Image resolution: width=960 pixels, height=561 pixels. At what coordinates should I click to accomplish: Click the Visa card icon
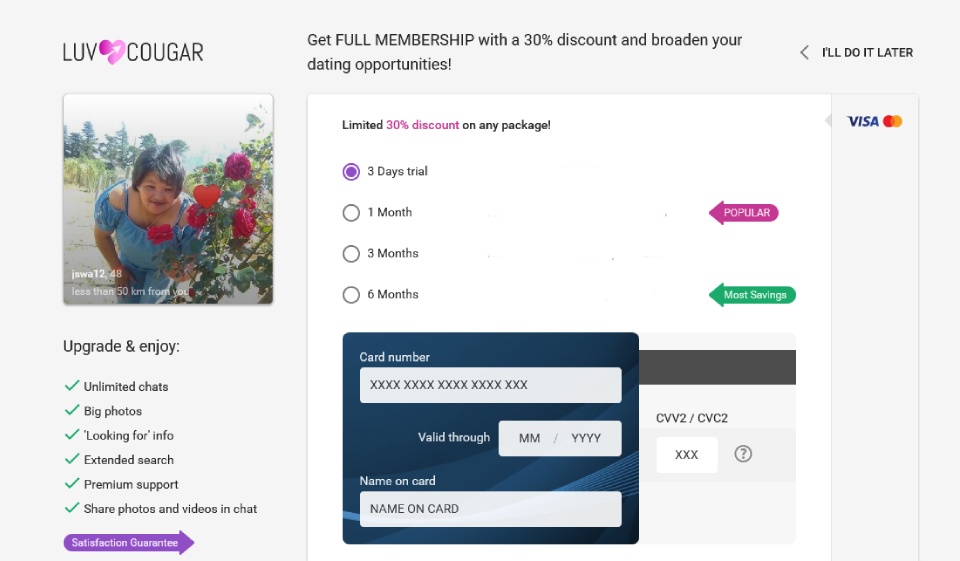click(862, 121)
